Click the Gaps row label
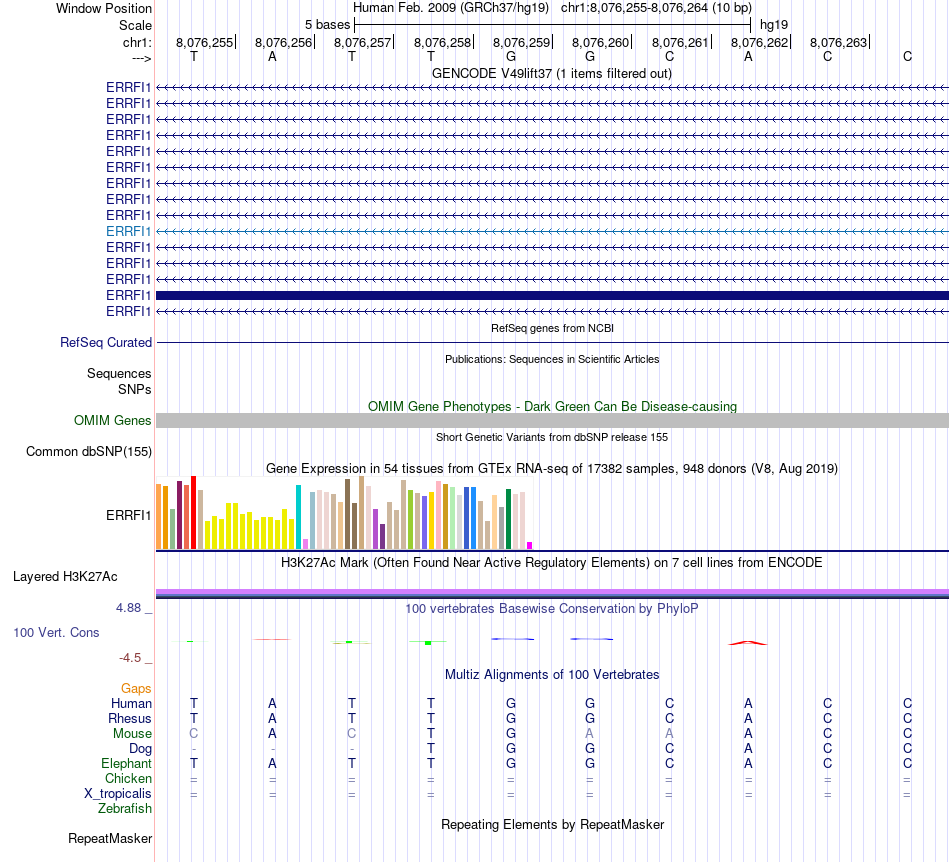 pyautogui.click(x=136, y=689)
